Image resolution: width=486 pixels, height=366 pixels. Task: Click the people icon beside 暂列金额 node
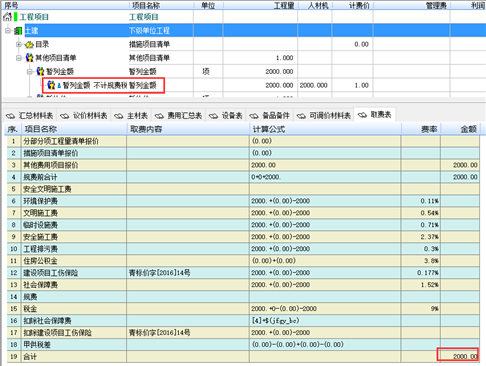pos(40,71)
